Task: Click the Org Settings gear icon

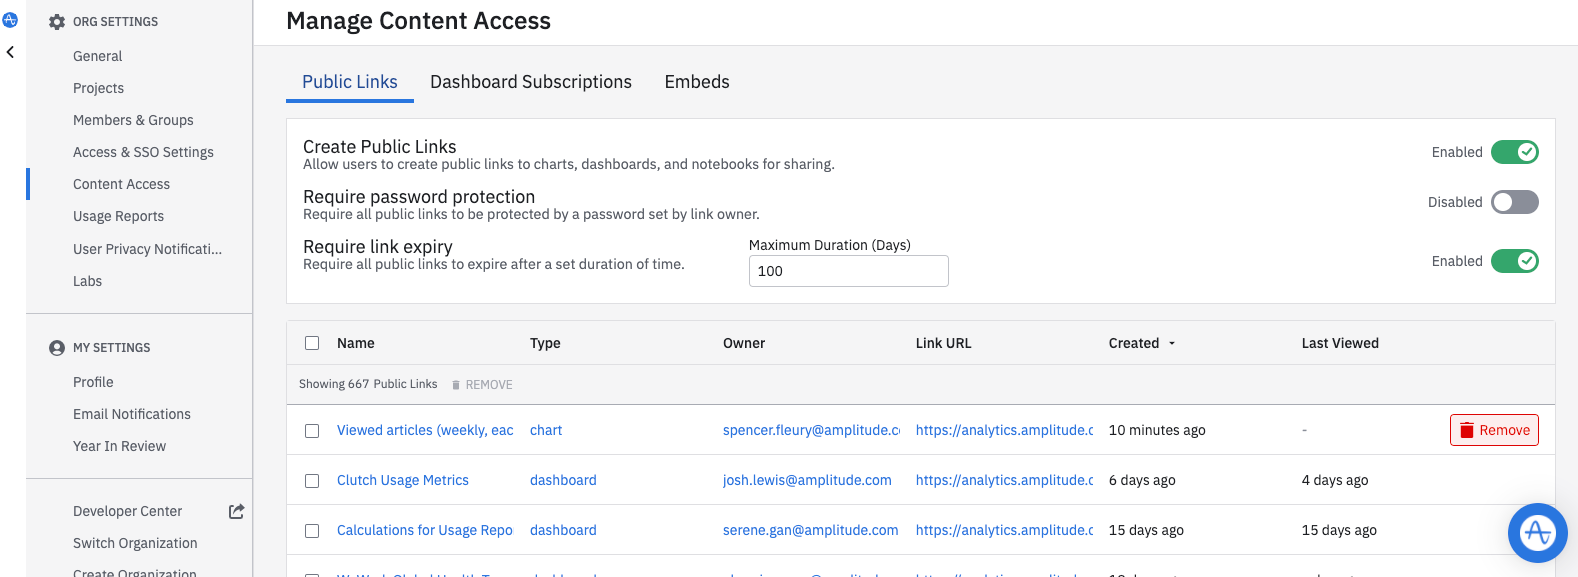Action: click(57, 22)
